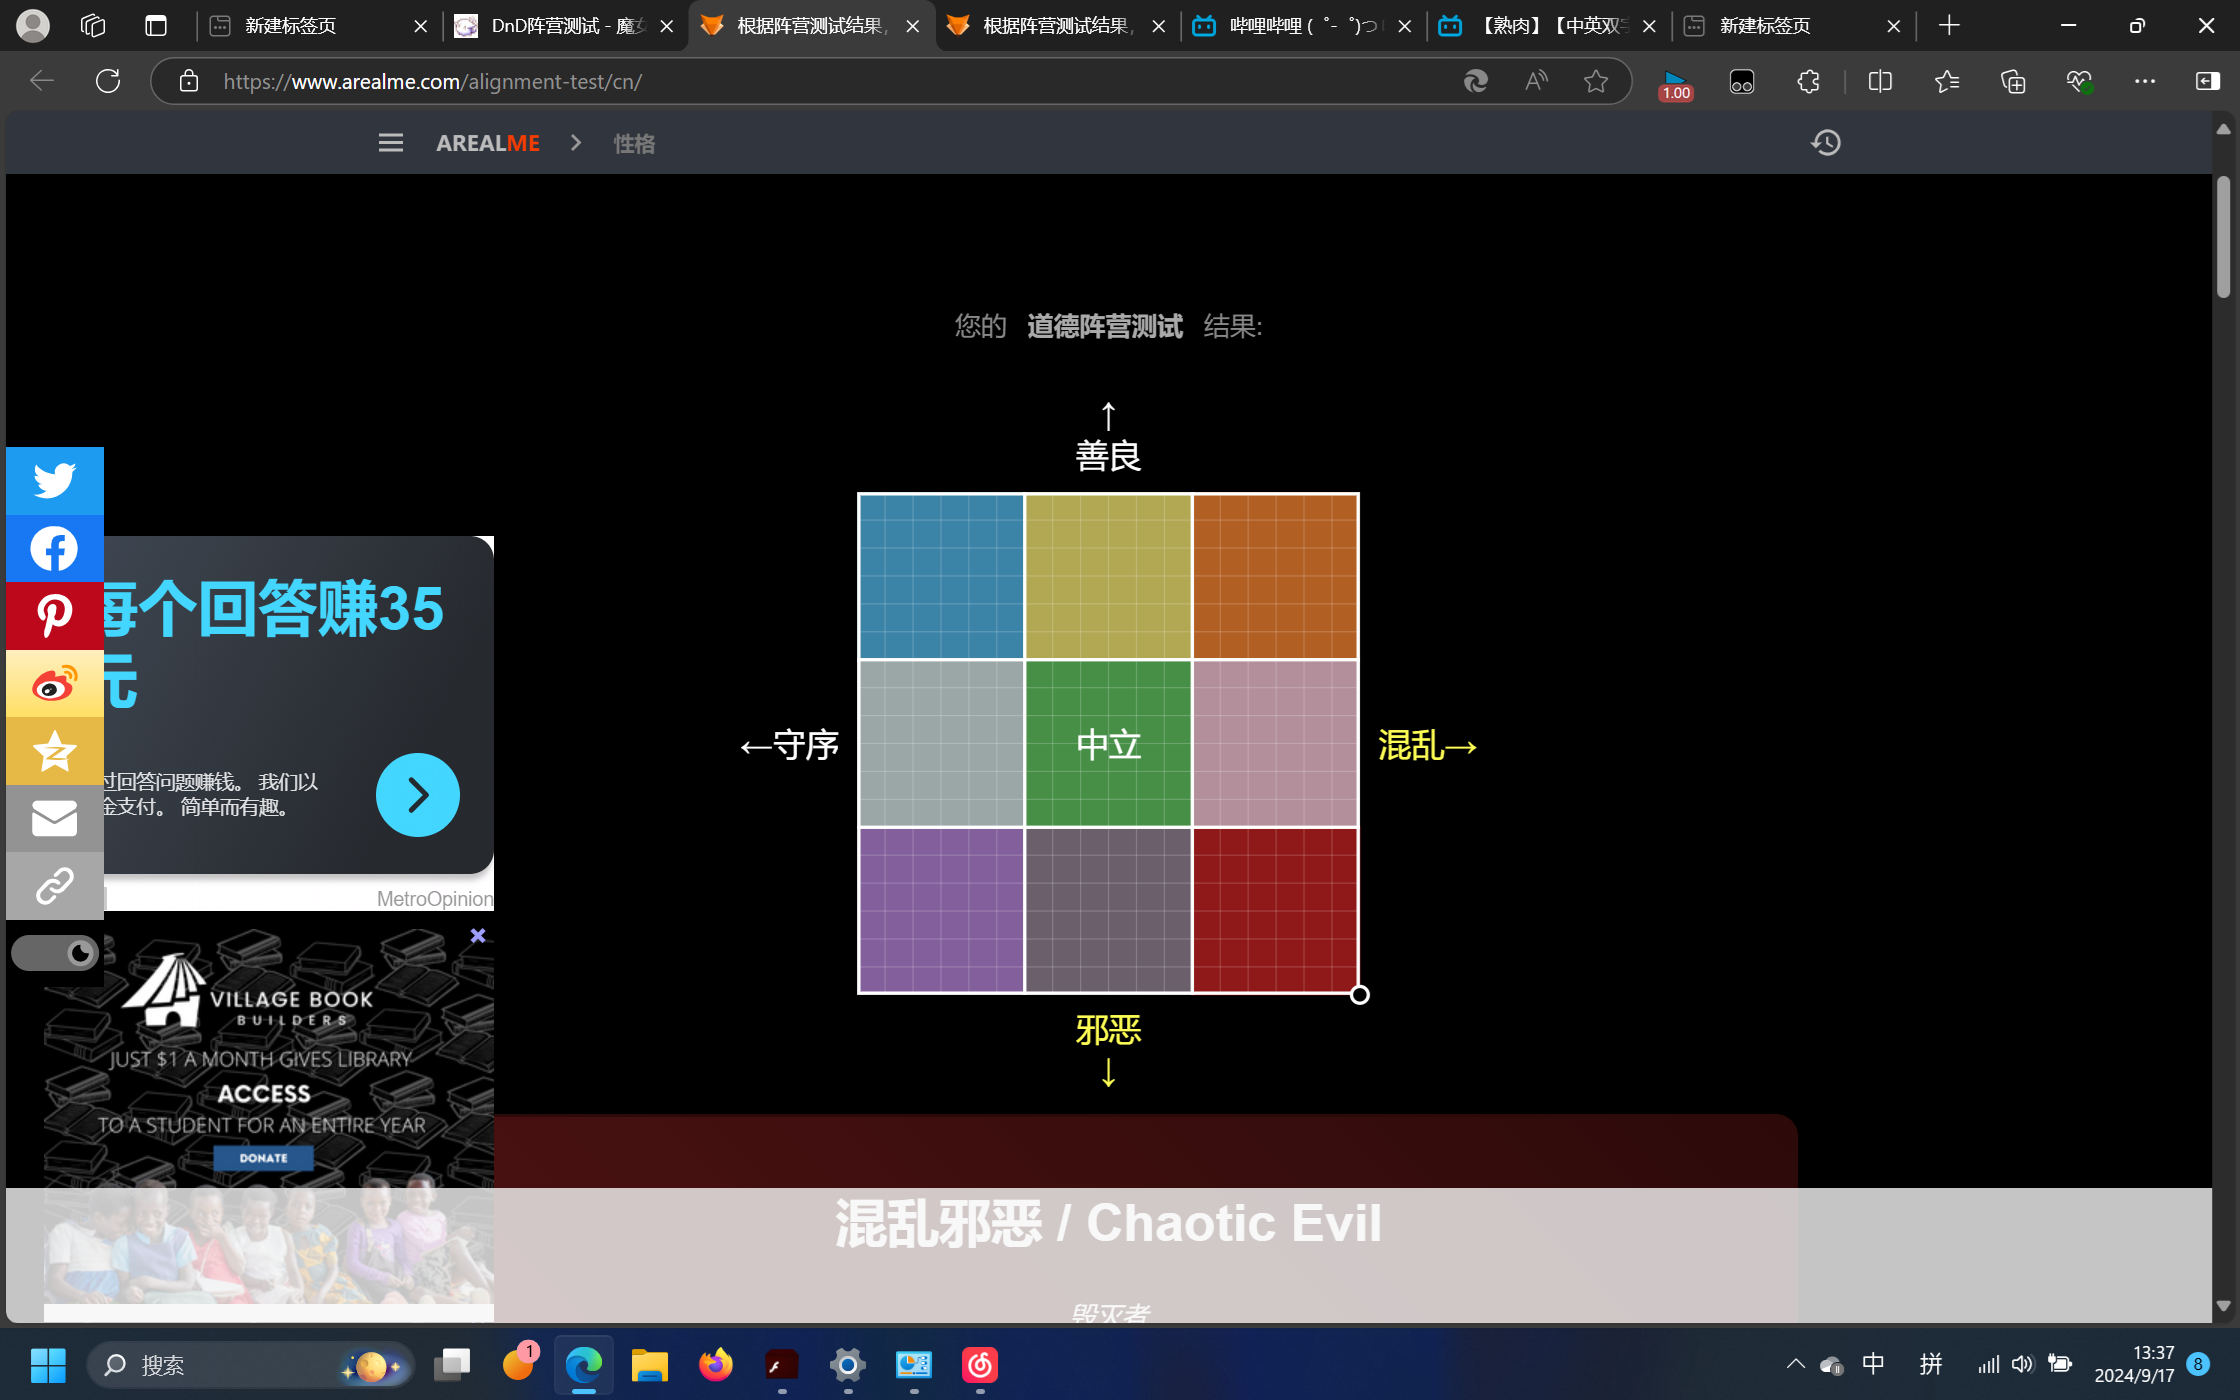Copy the page link icon
Screen dimensions: 2240x1400
pyautogui.click(x=54, y=886)
